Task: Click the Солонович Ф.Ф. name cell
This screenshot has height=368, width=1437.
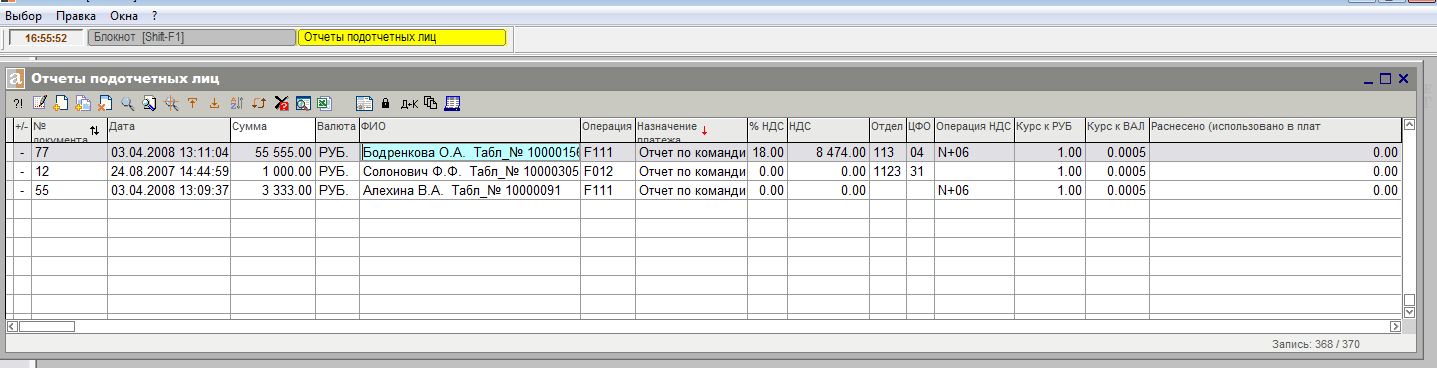Action: [470, 171]
